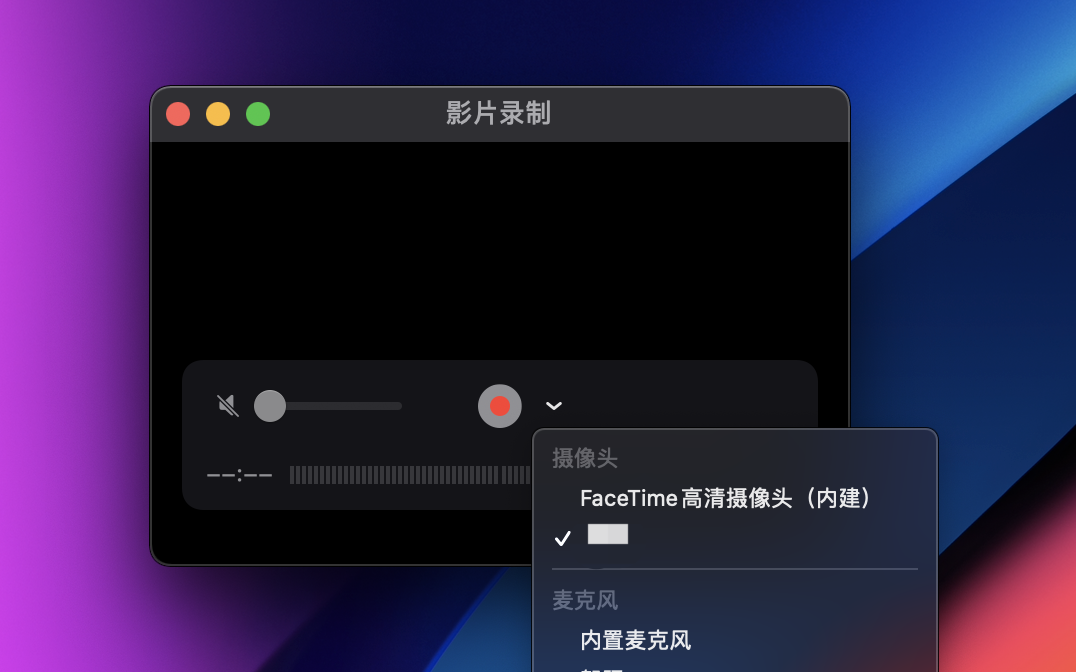1076x672 pixels.
Task: Maximize the 影片录制 window with green button
Action: click(258, 114)
